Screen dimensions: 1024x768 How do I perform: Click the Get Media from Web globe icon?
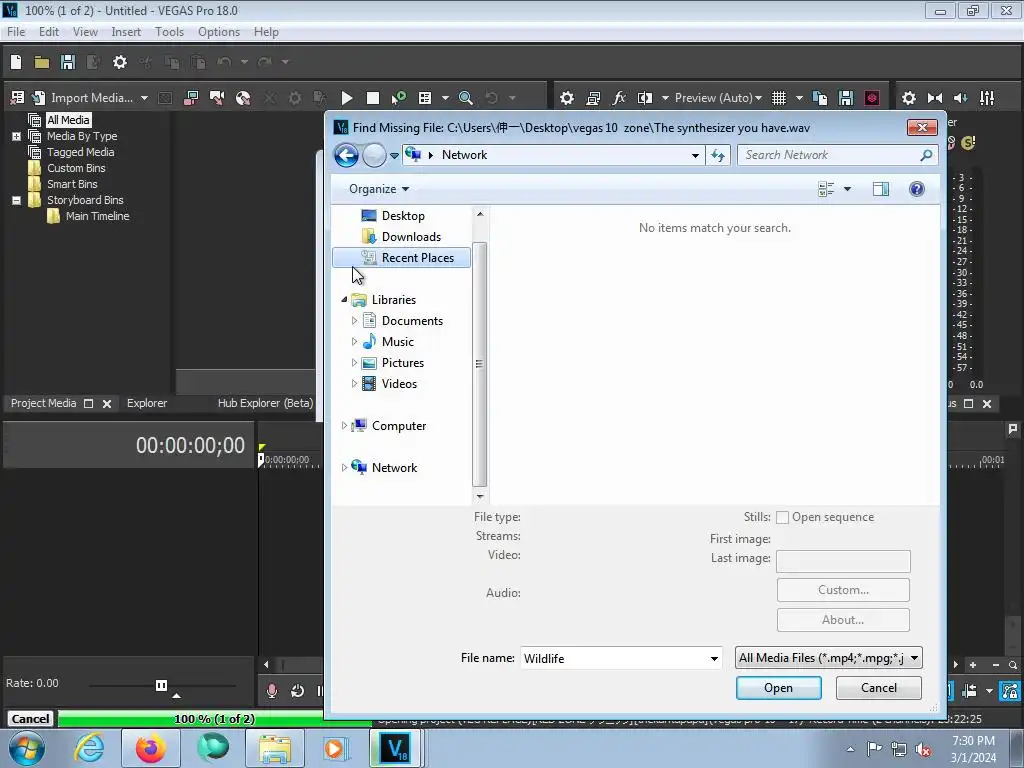(x=243, y=98)
